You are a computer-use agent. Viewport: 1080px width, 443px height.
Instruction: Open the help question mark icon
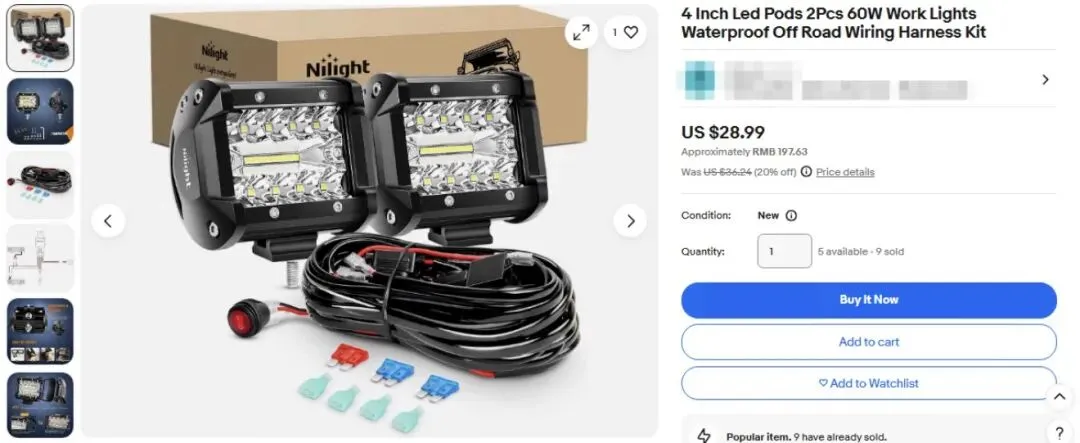(1060, 432)
